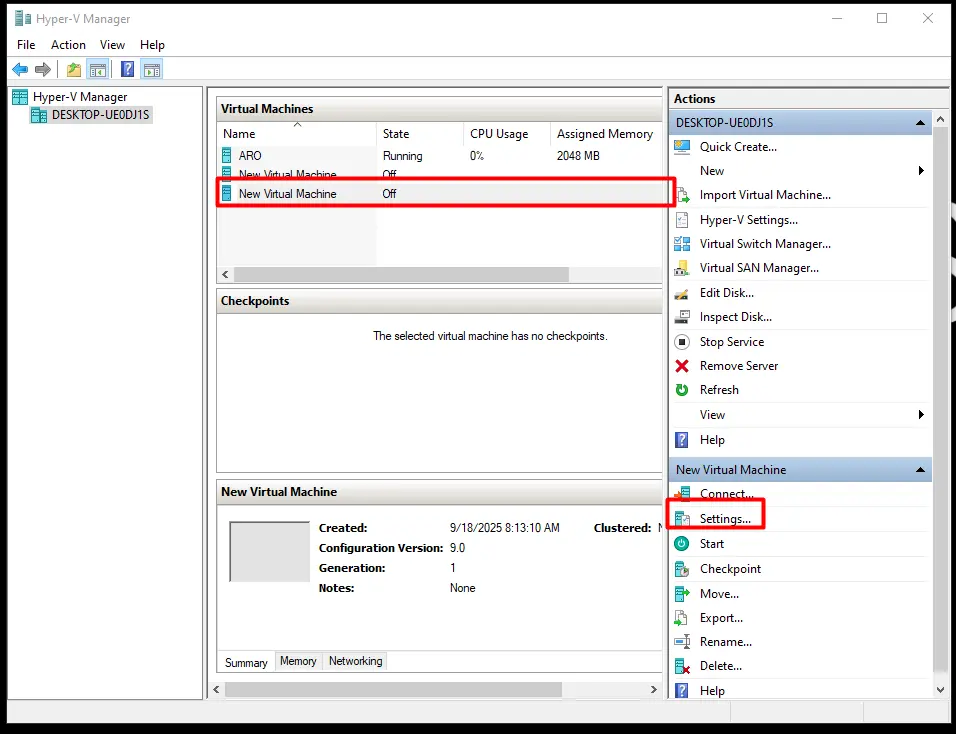The image size is (956, 734).
Task: Switch to the Memory tab
Action: tap(298, 661)
